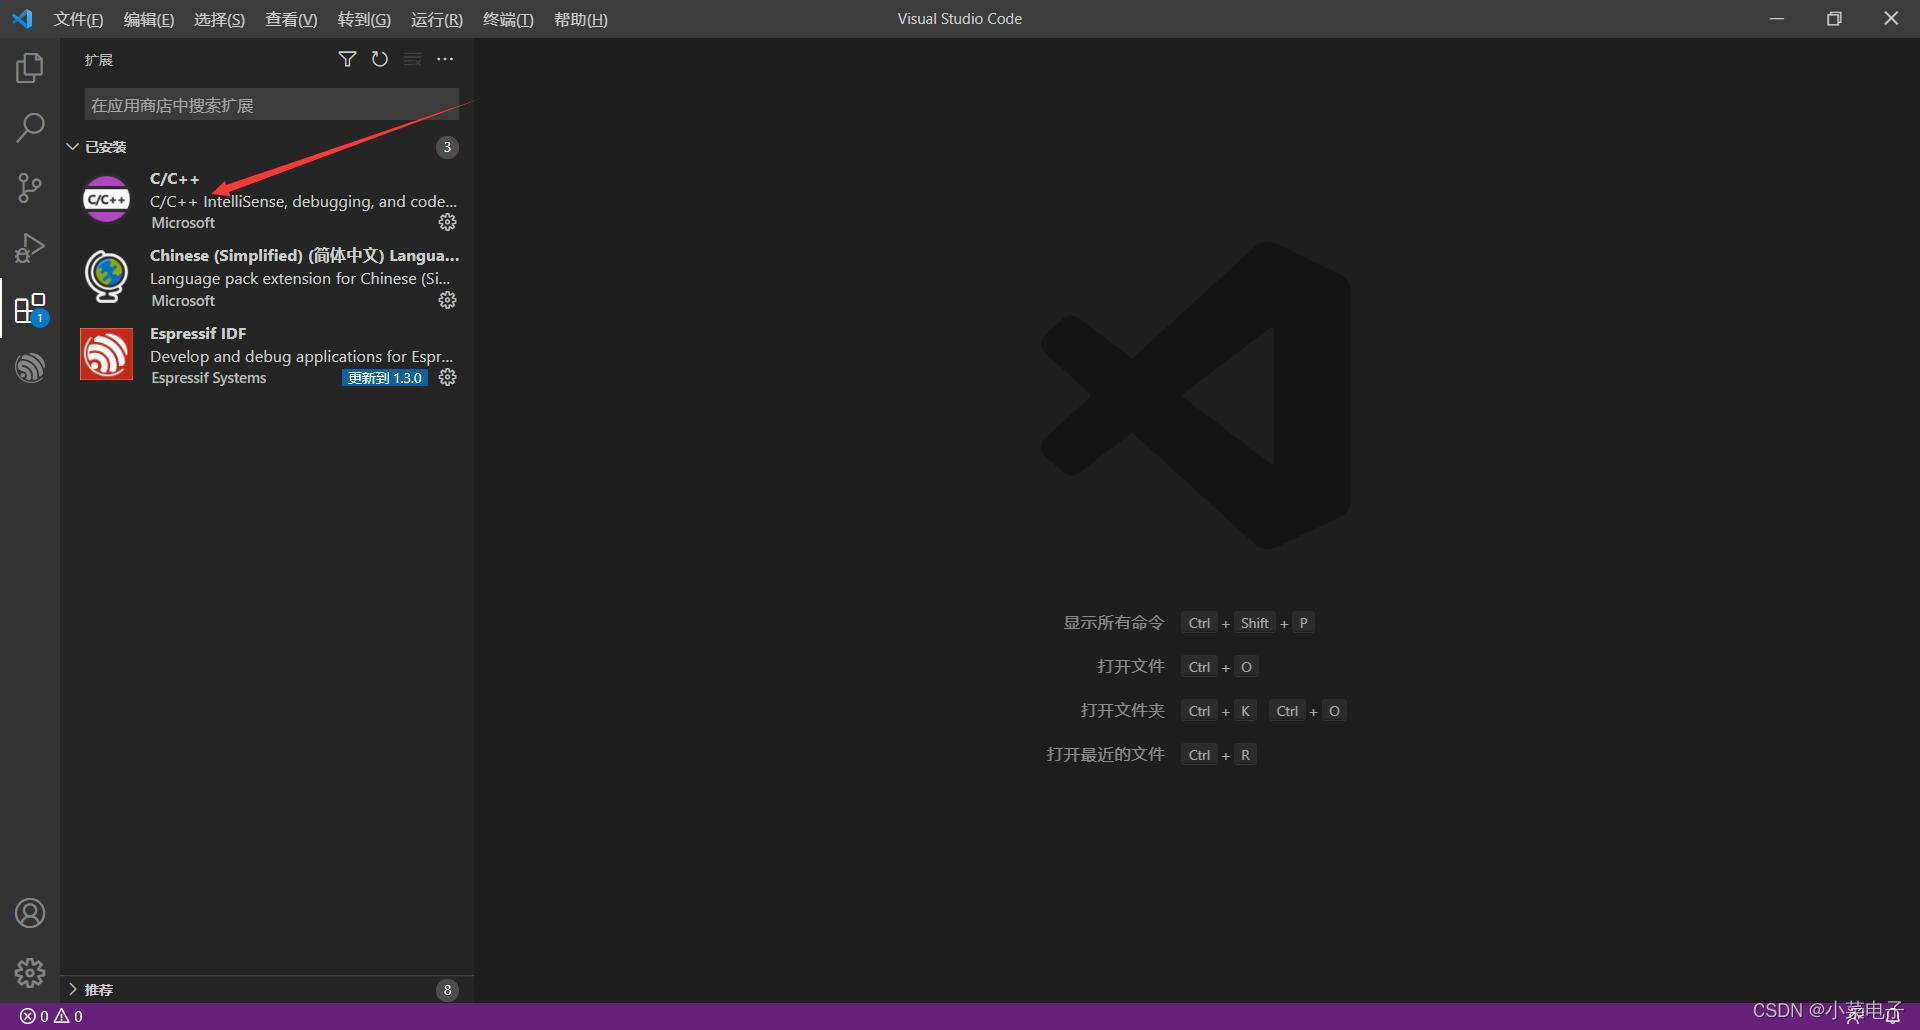Click the 显示所有命令 shortcut hint
The height and width of the screenshot is (1030, 1920).
(x=1114, y=623)
